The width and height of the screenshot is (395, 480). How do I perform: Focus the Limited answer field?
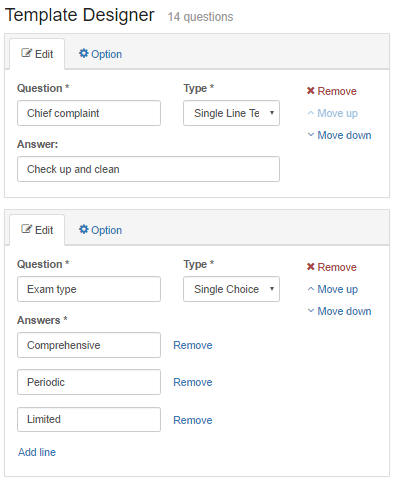point(89,419)
